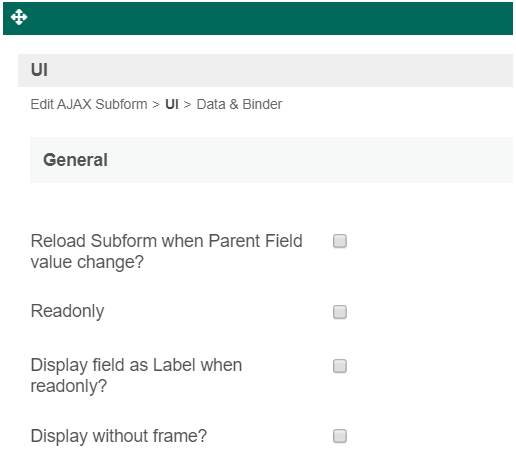Collapse the General section header

[x=271, y=160]
